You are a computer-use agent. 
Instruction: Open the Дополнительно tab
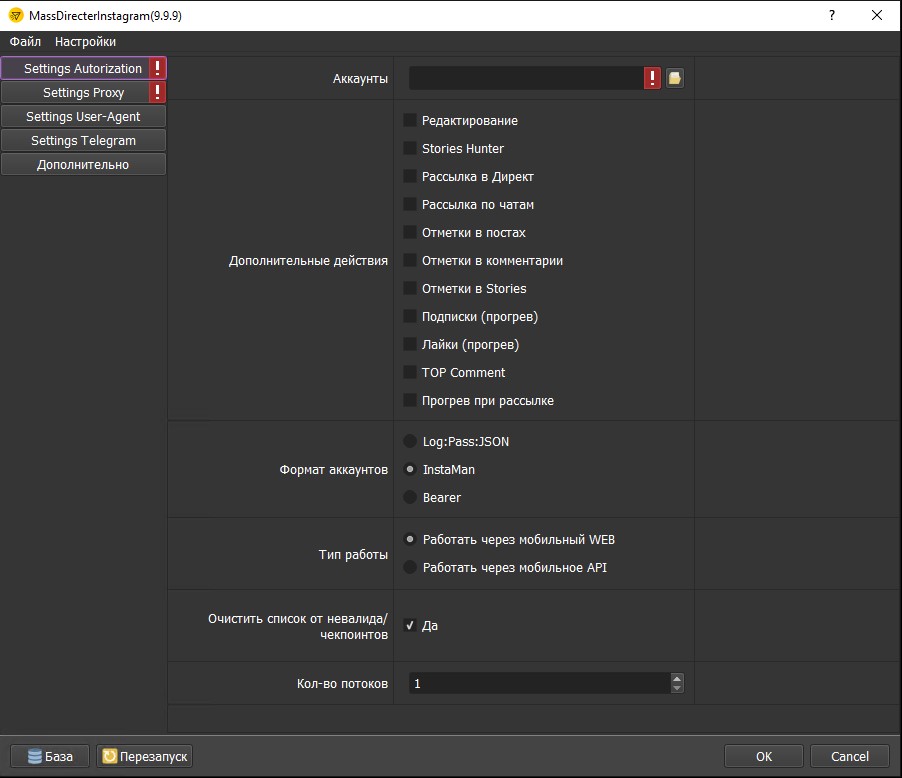83,165
